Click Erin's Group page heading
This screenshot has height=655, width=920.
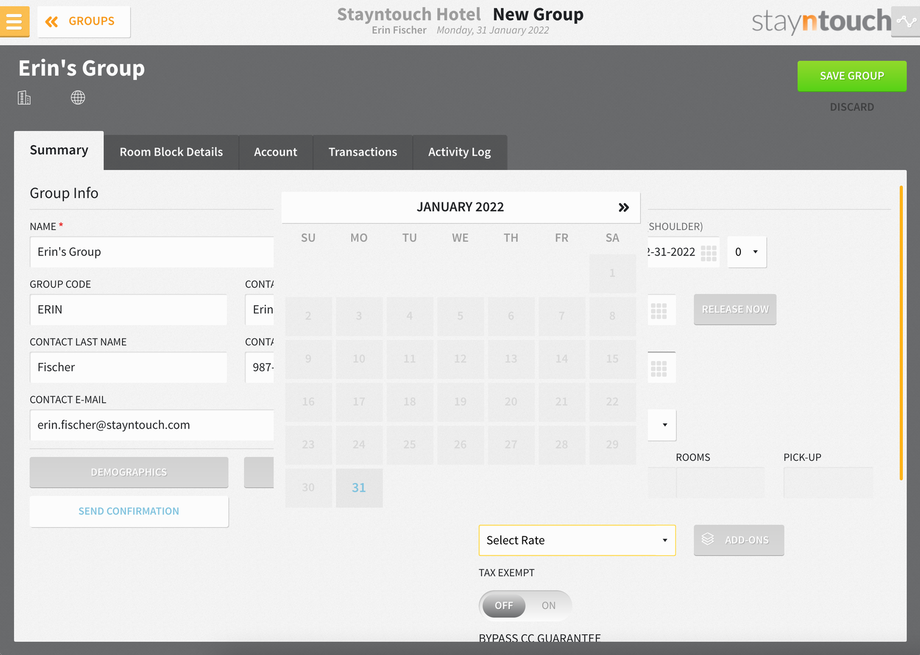82,68
